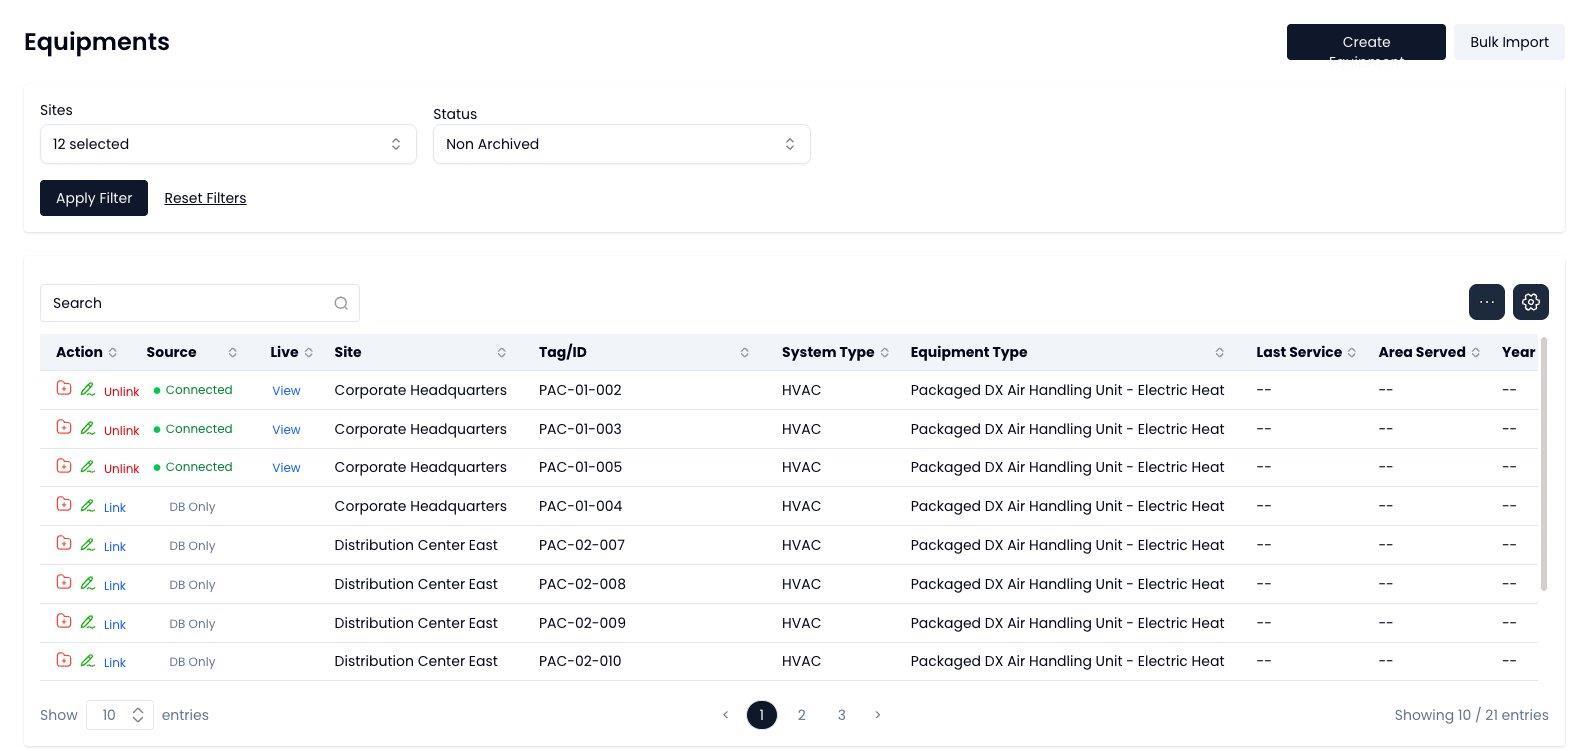The image size is (1589, 750).
Task: Click the Create Equipment button
Action: [1366, 42]
